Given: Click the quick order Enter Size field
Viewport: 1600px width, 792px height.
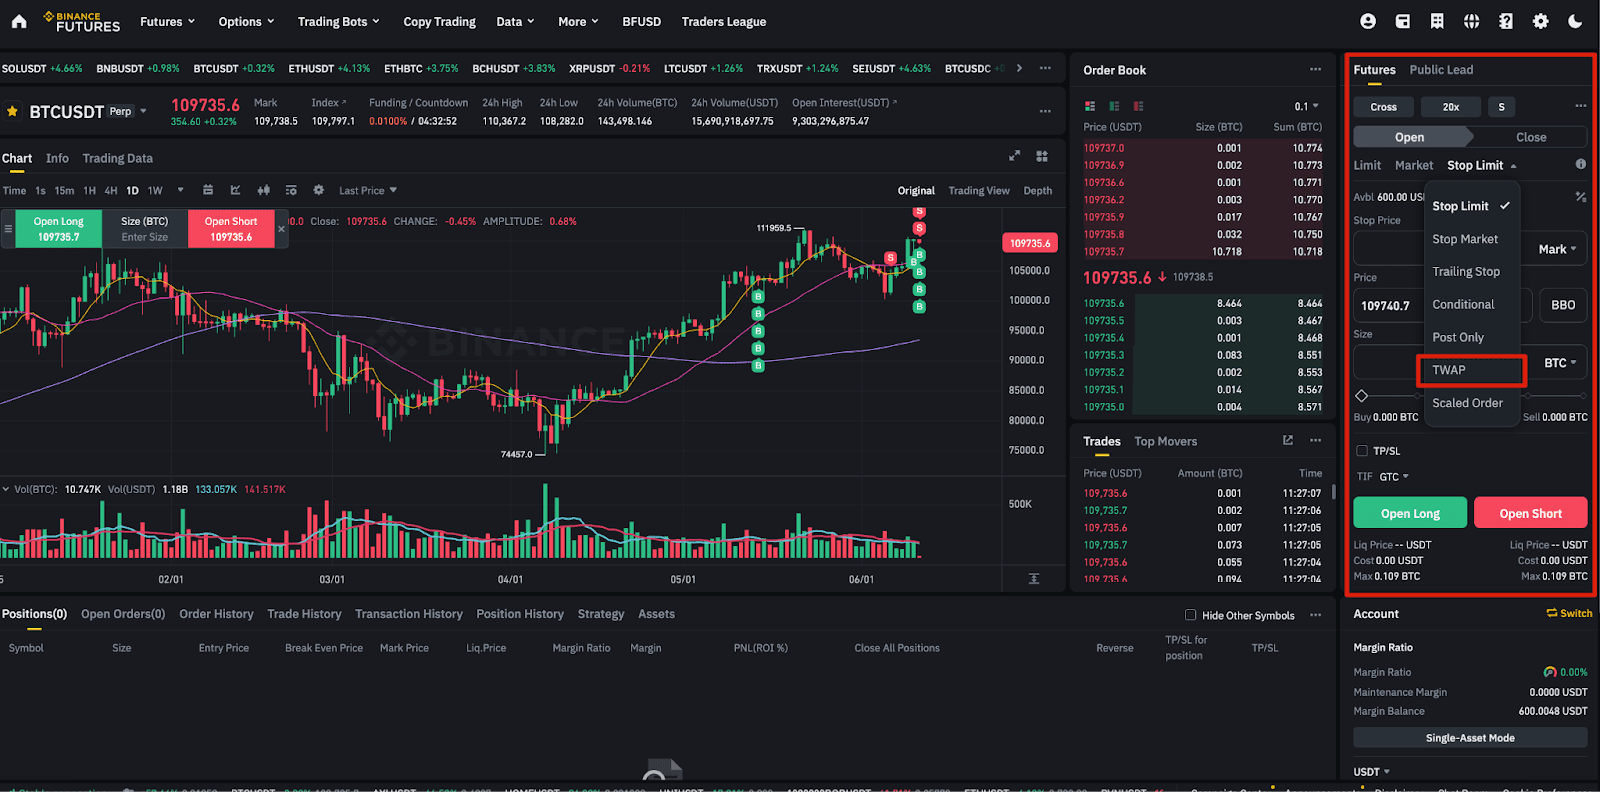Looking at the screenshot, I should 145,237.
